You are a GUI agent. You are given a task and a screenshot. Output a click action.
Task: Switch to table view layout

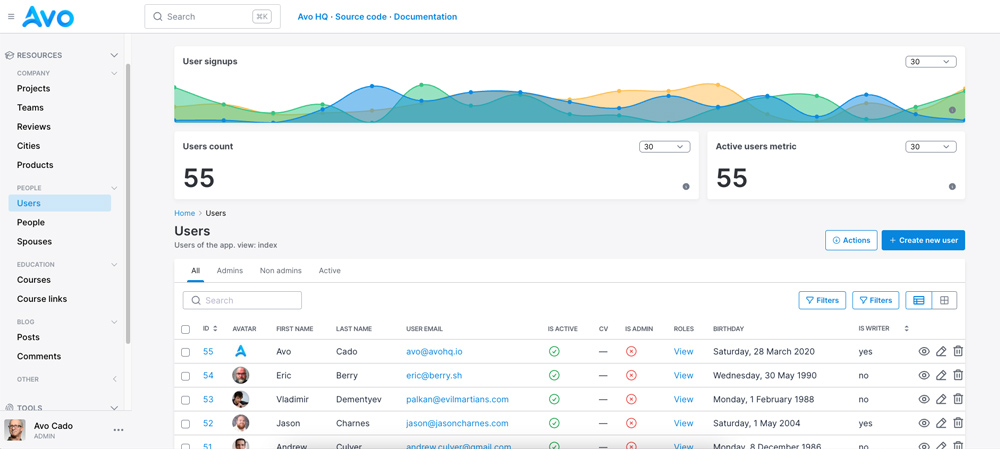918,300
